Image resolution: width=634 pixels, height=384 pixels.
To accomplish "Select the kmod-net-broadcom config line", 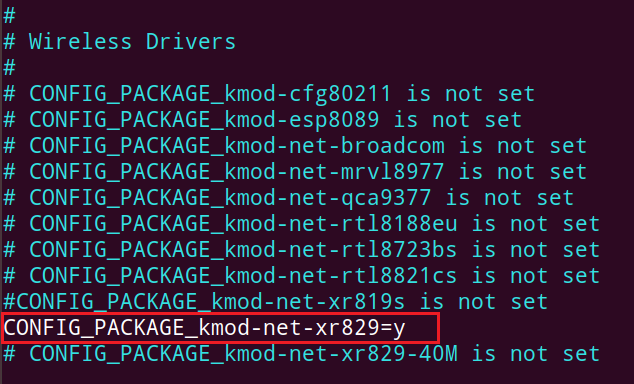I will point(295,146).
